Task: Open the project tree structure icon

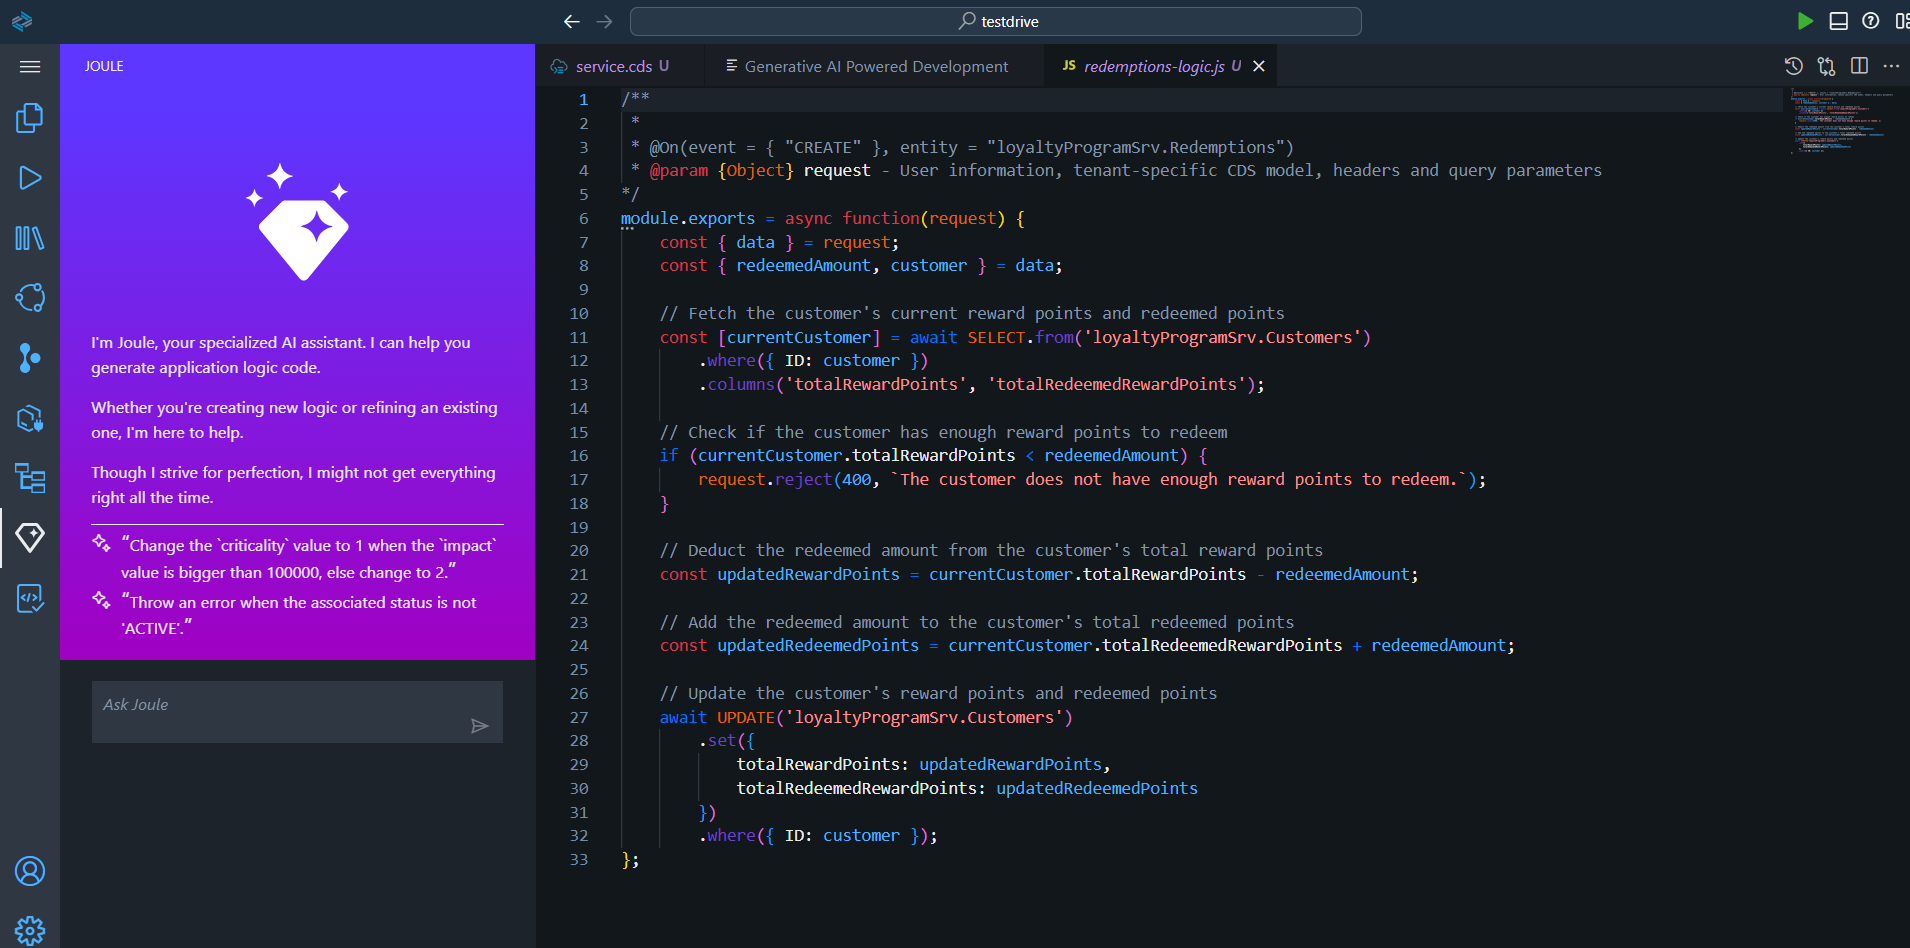Action: pos(30,478)
